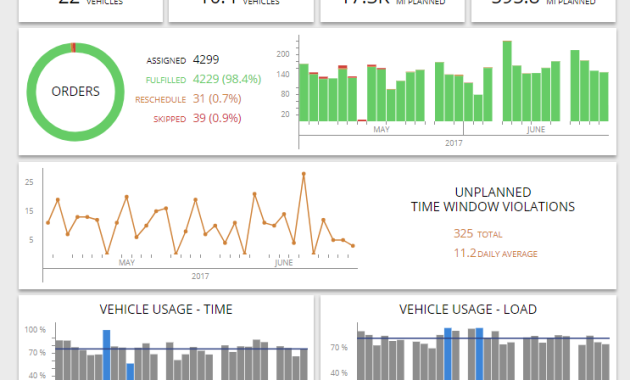Click the MAY label on violations chart axis

coord(127,263)
